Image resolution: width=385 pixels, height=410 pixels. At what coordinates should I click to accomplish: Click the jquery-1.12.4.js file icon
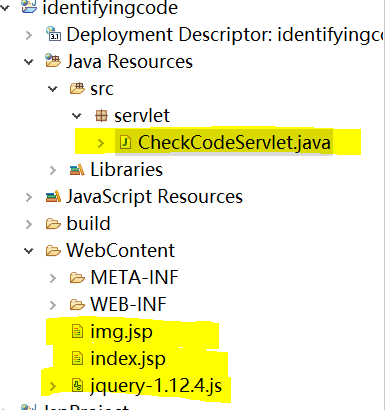click(77, 386)
